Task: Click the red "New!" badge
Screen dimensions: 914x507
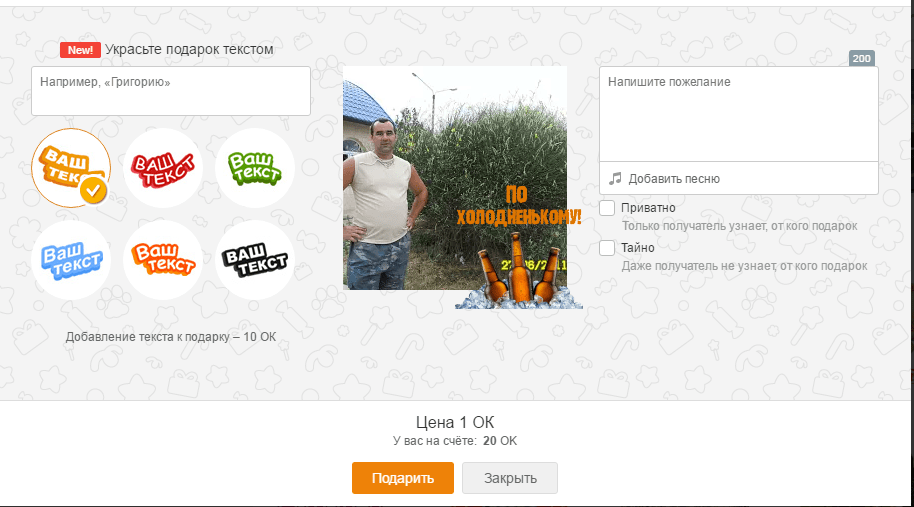Action: pos(80,50)
